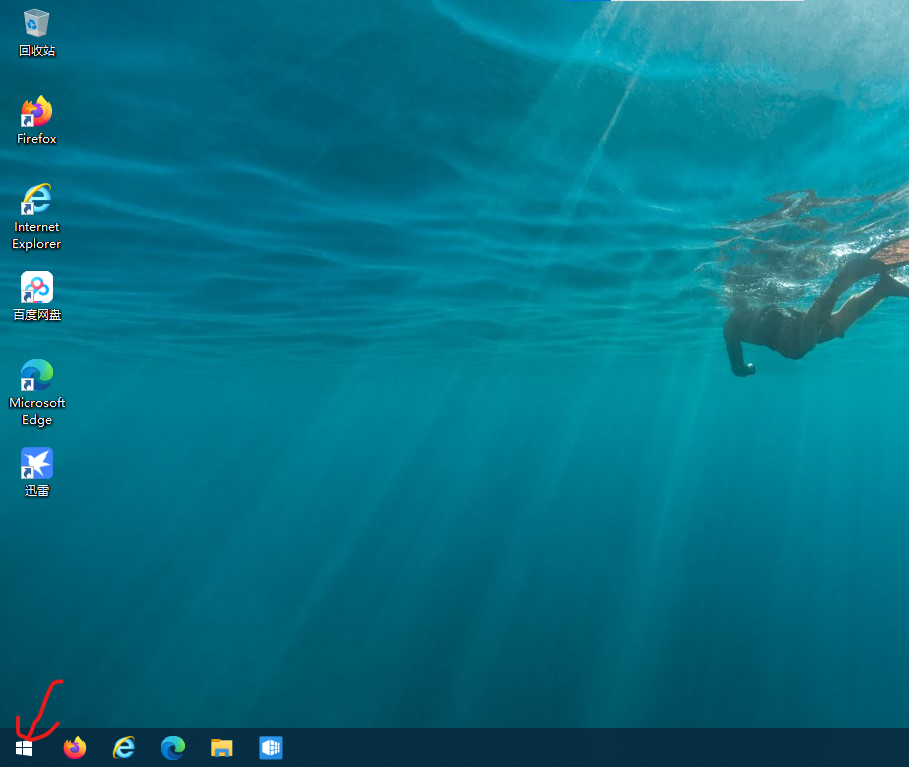This screenshot has width=909, height=767.
Task: Click the "迅雷" label text
Action: coord(37,491)
